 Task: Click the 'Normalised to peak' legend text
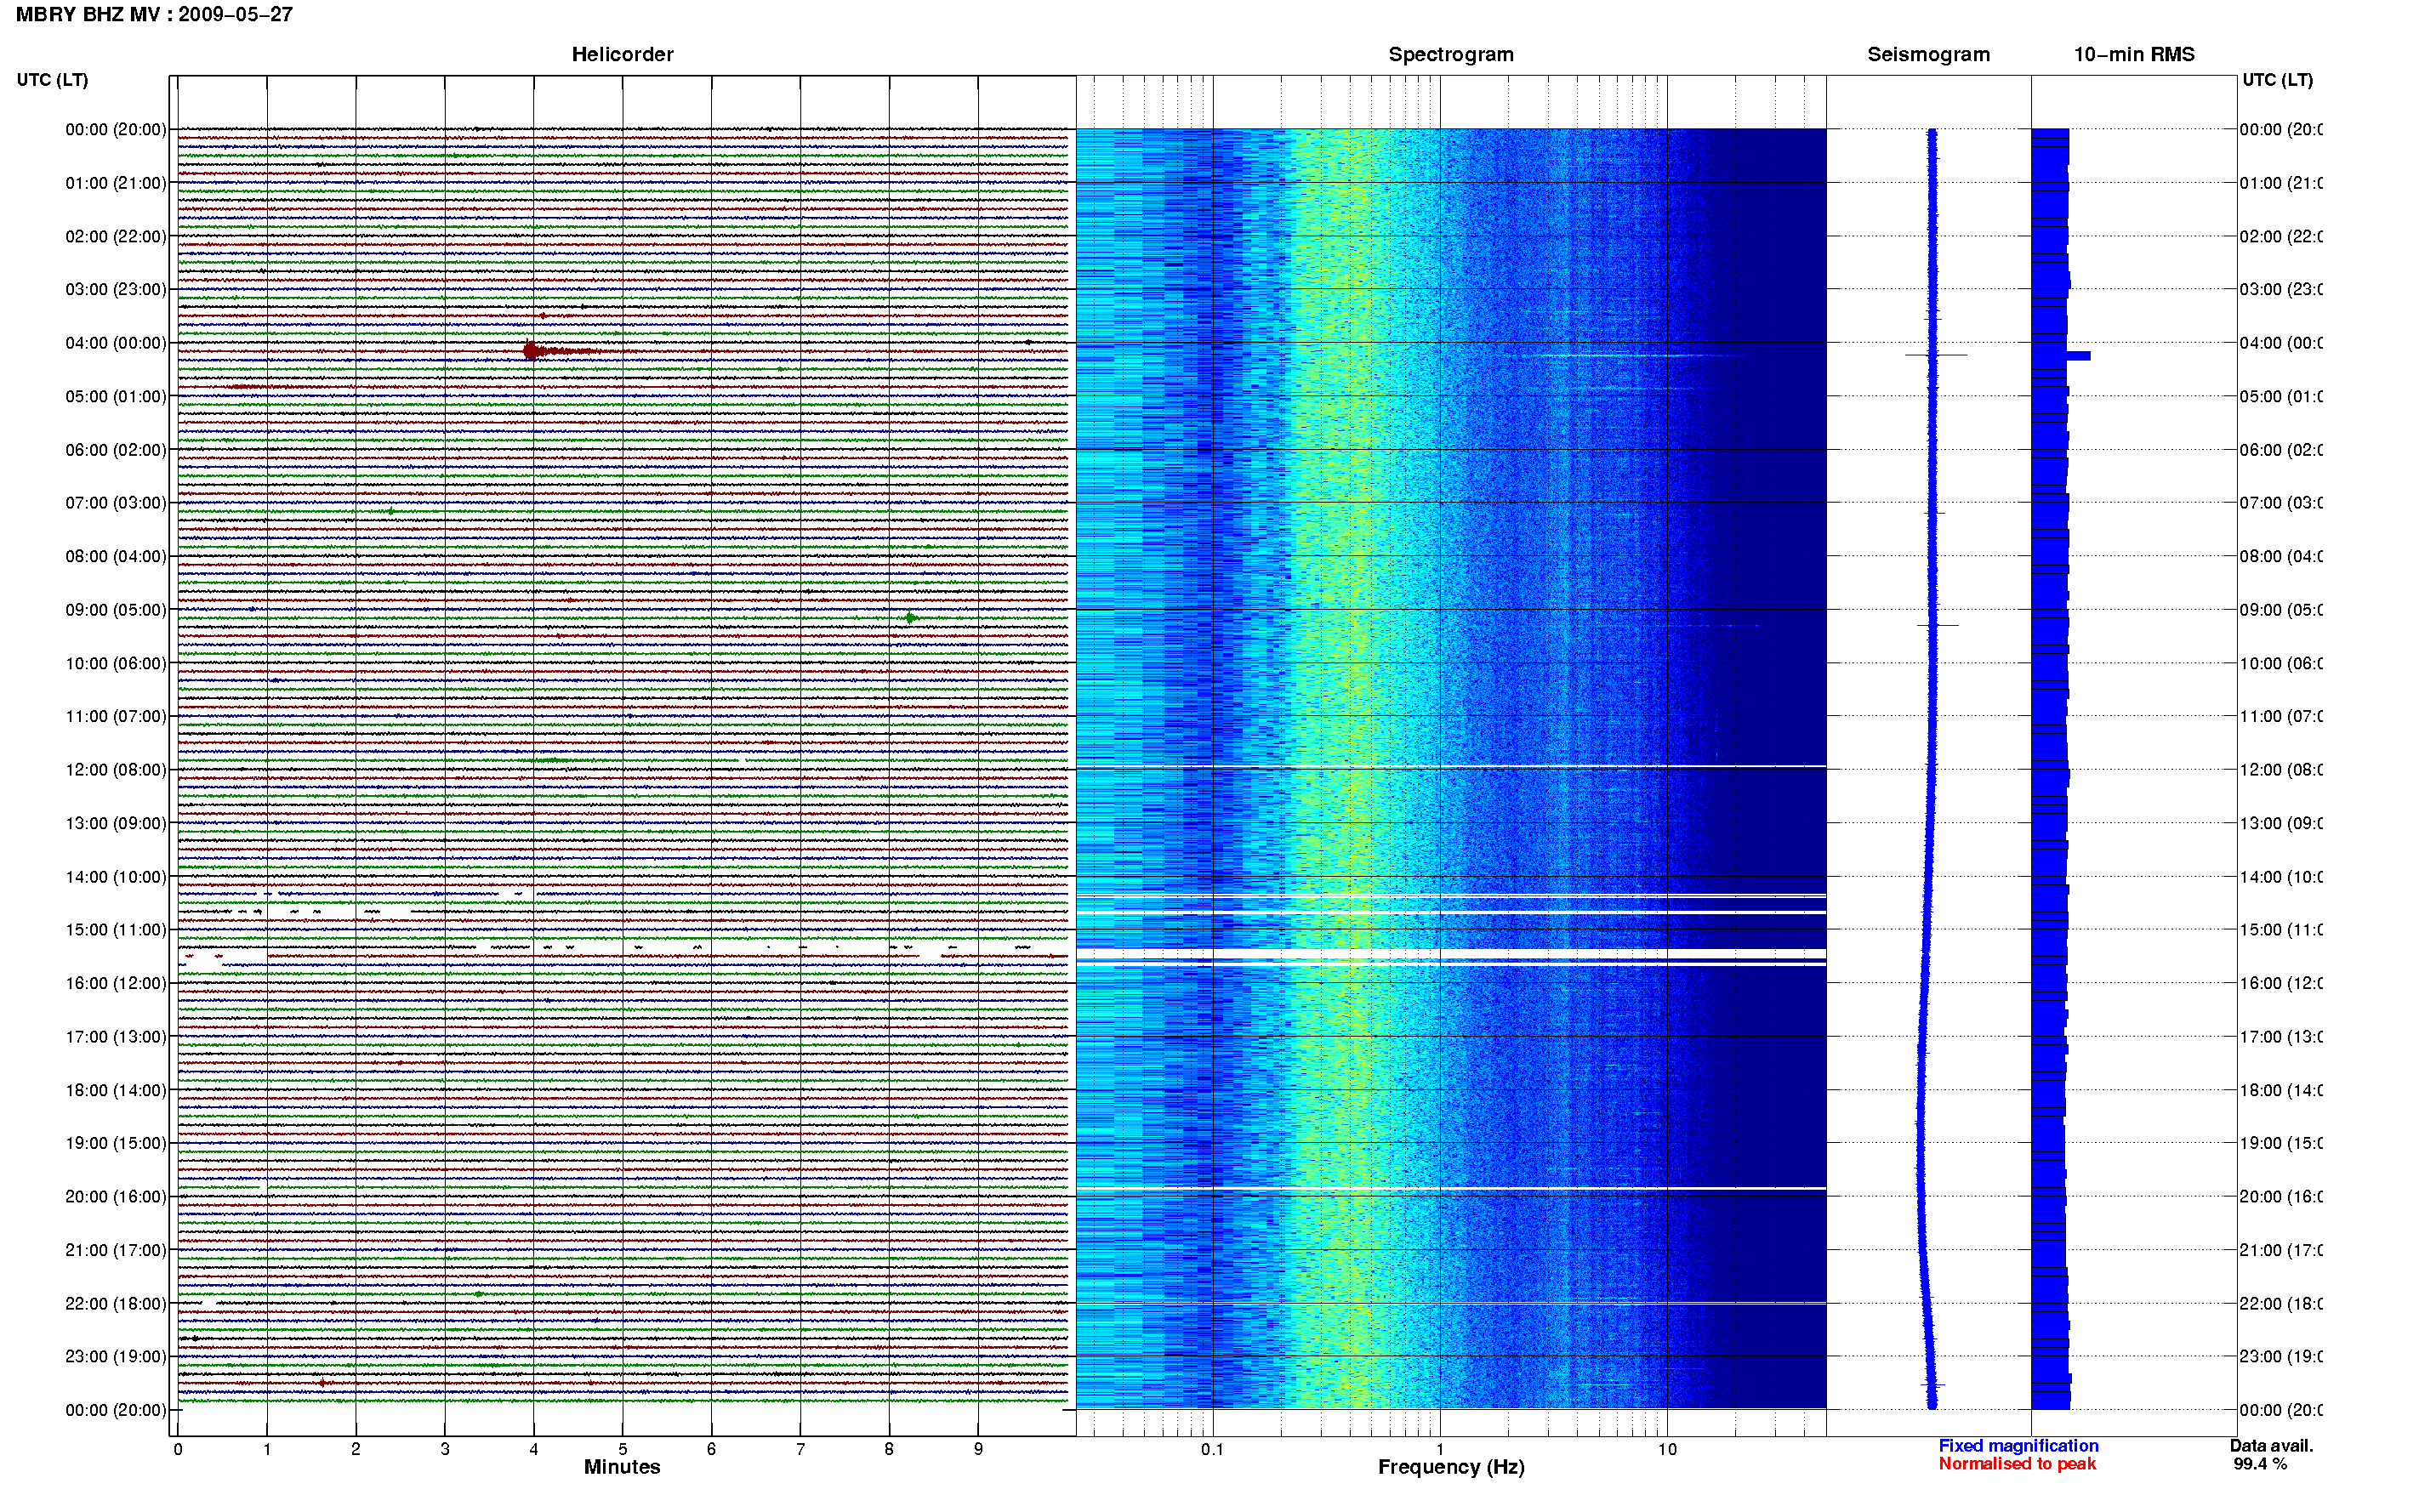tap(2017, 1464)
